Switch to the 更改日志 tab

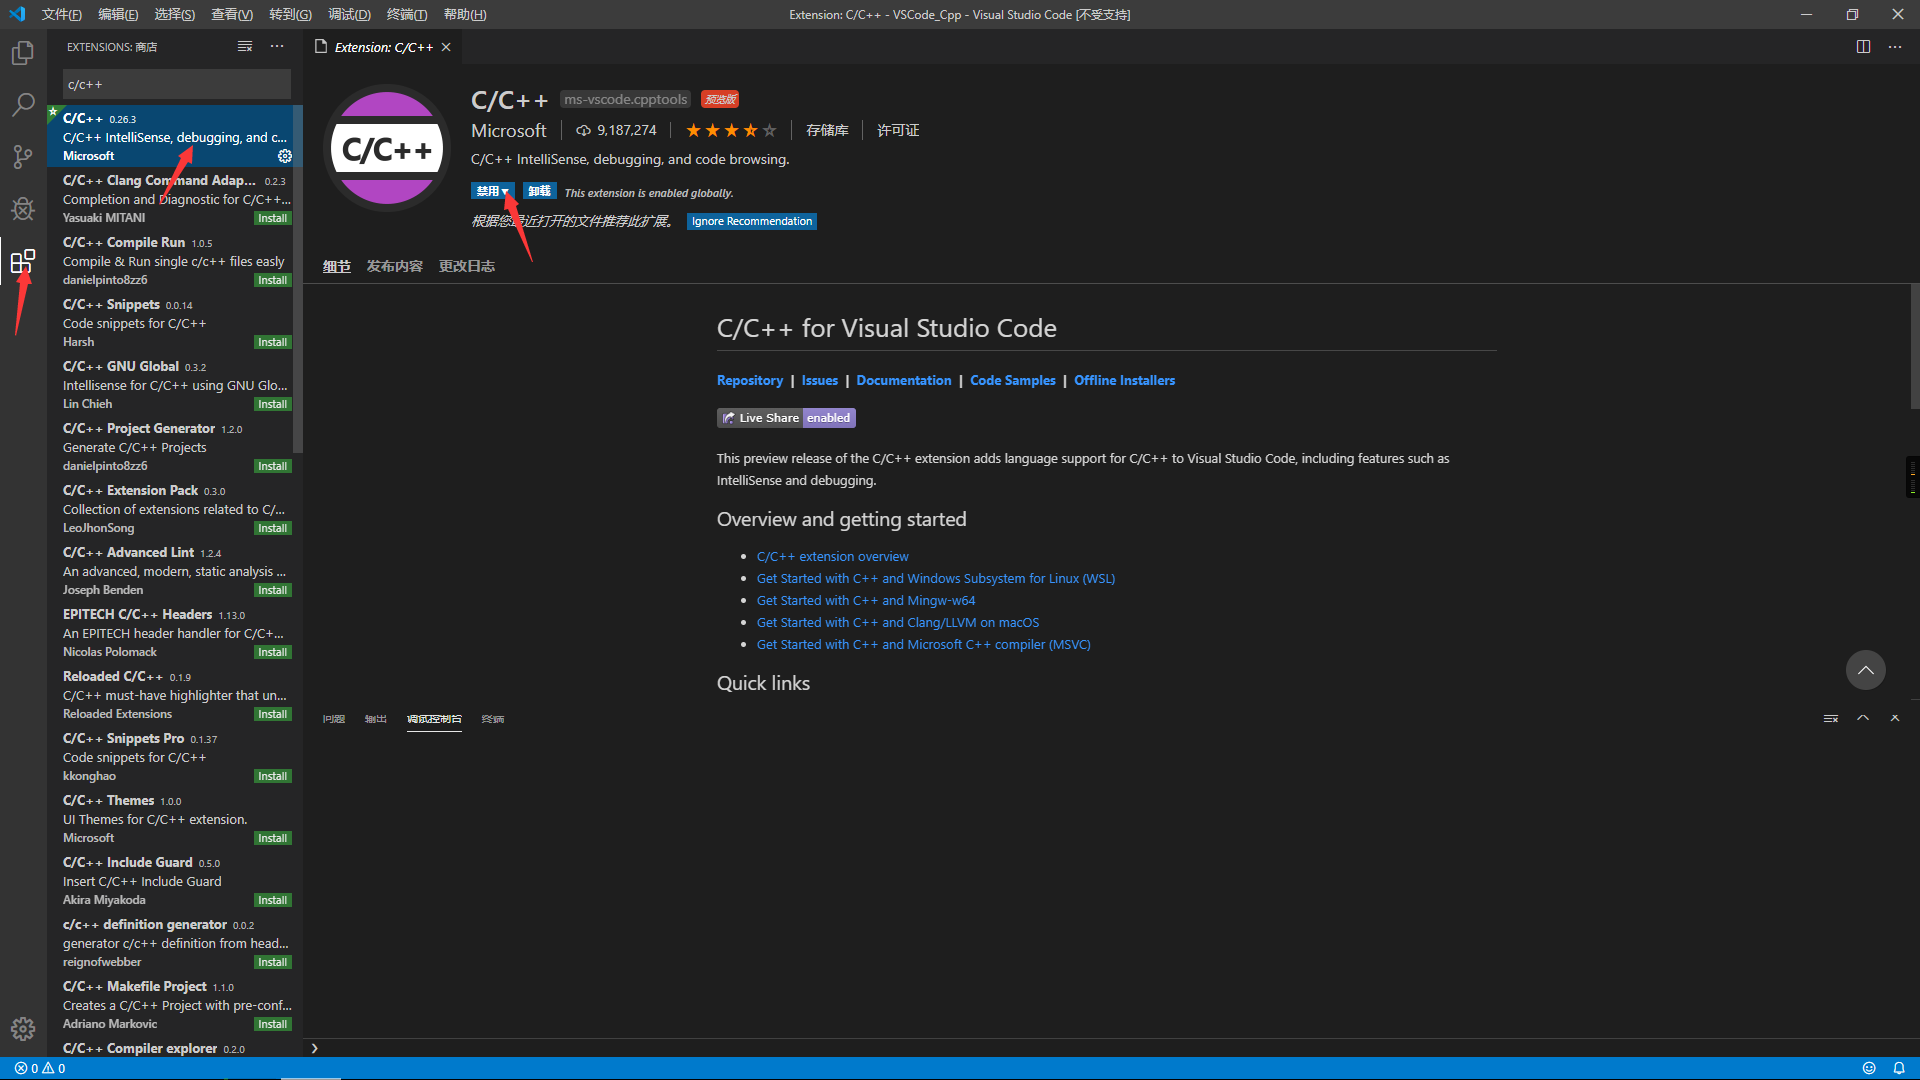click(x=466, y=266)
